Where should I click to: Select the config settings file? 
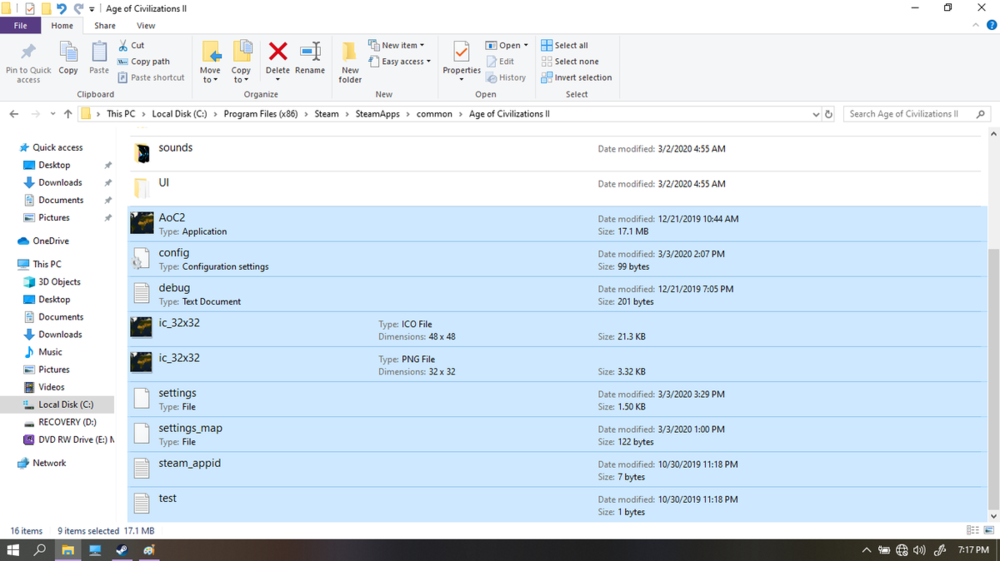(x=556, y=259)
